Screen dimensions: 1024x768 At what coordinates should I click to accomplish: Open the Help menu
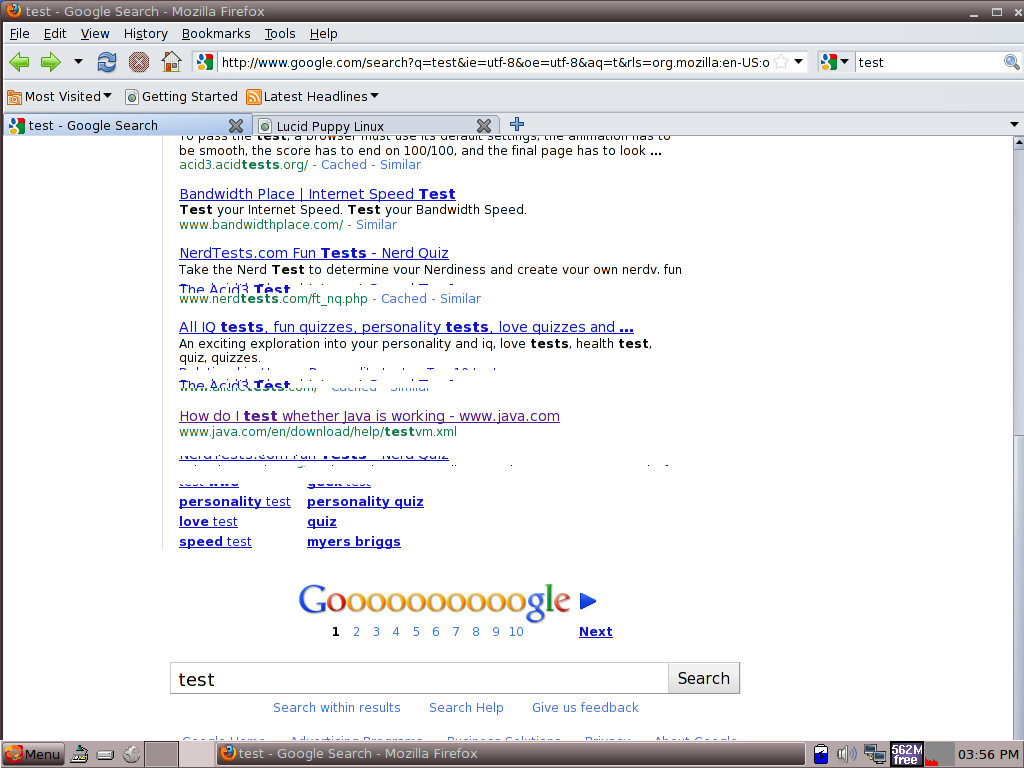point(323,33)
